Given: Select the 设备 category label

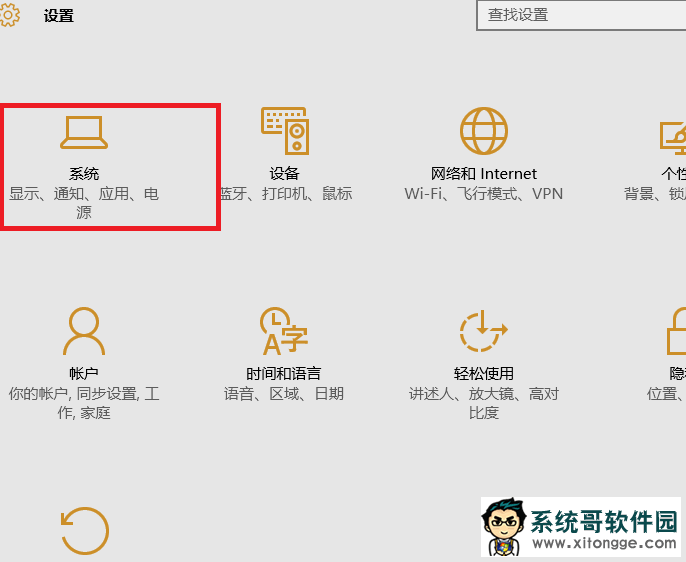Looking at the screenshot, I should coord(284,174).
